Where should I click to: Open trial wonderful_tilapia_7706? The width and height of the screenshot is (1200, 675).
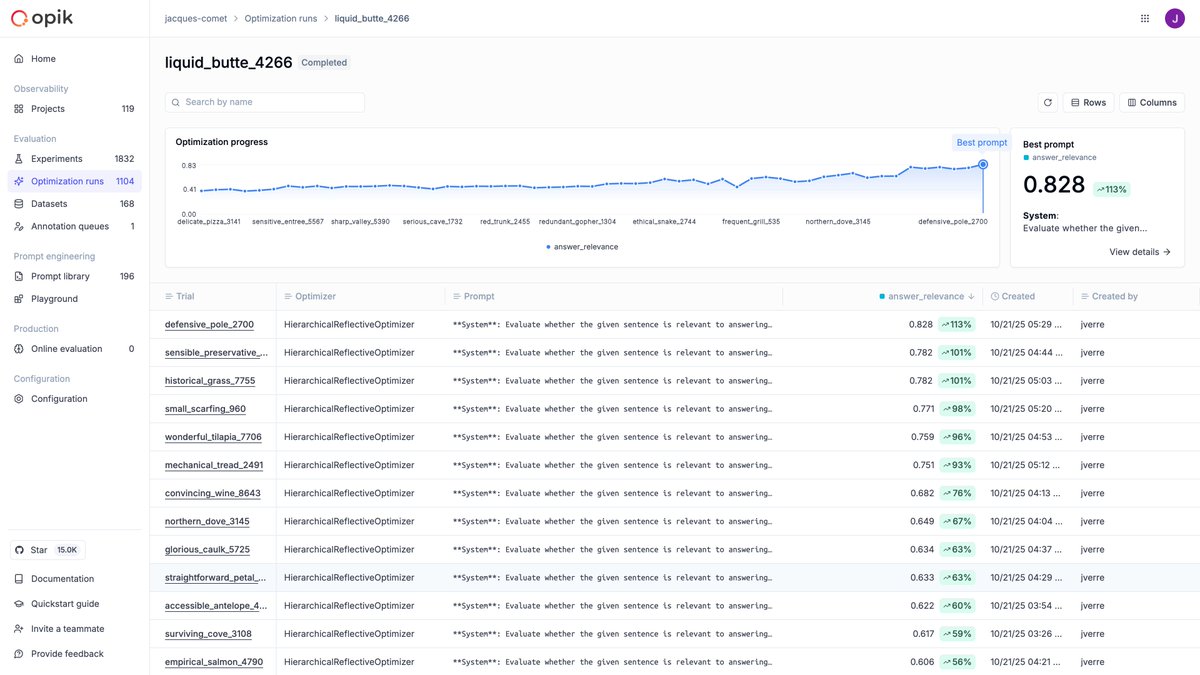(x=213, y=437)
